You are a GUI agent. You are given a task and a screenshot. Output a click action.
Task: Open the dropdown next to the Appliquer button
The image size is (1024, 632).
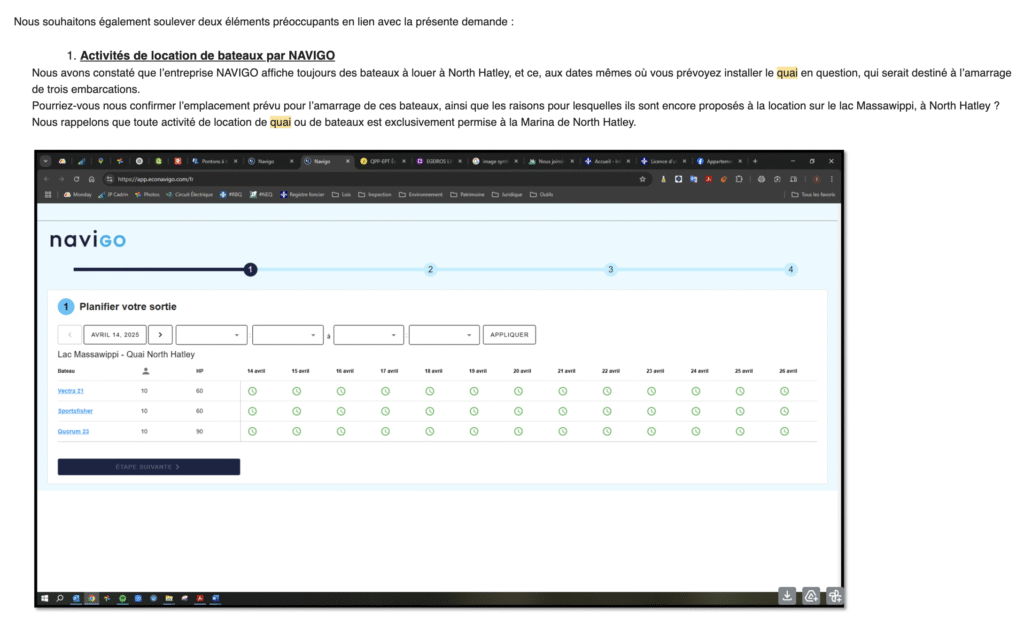coord(444,335)
